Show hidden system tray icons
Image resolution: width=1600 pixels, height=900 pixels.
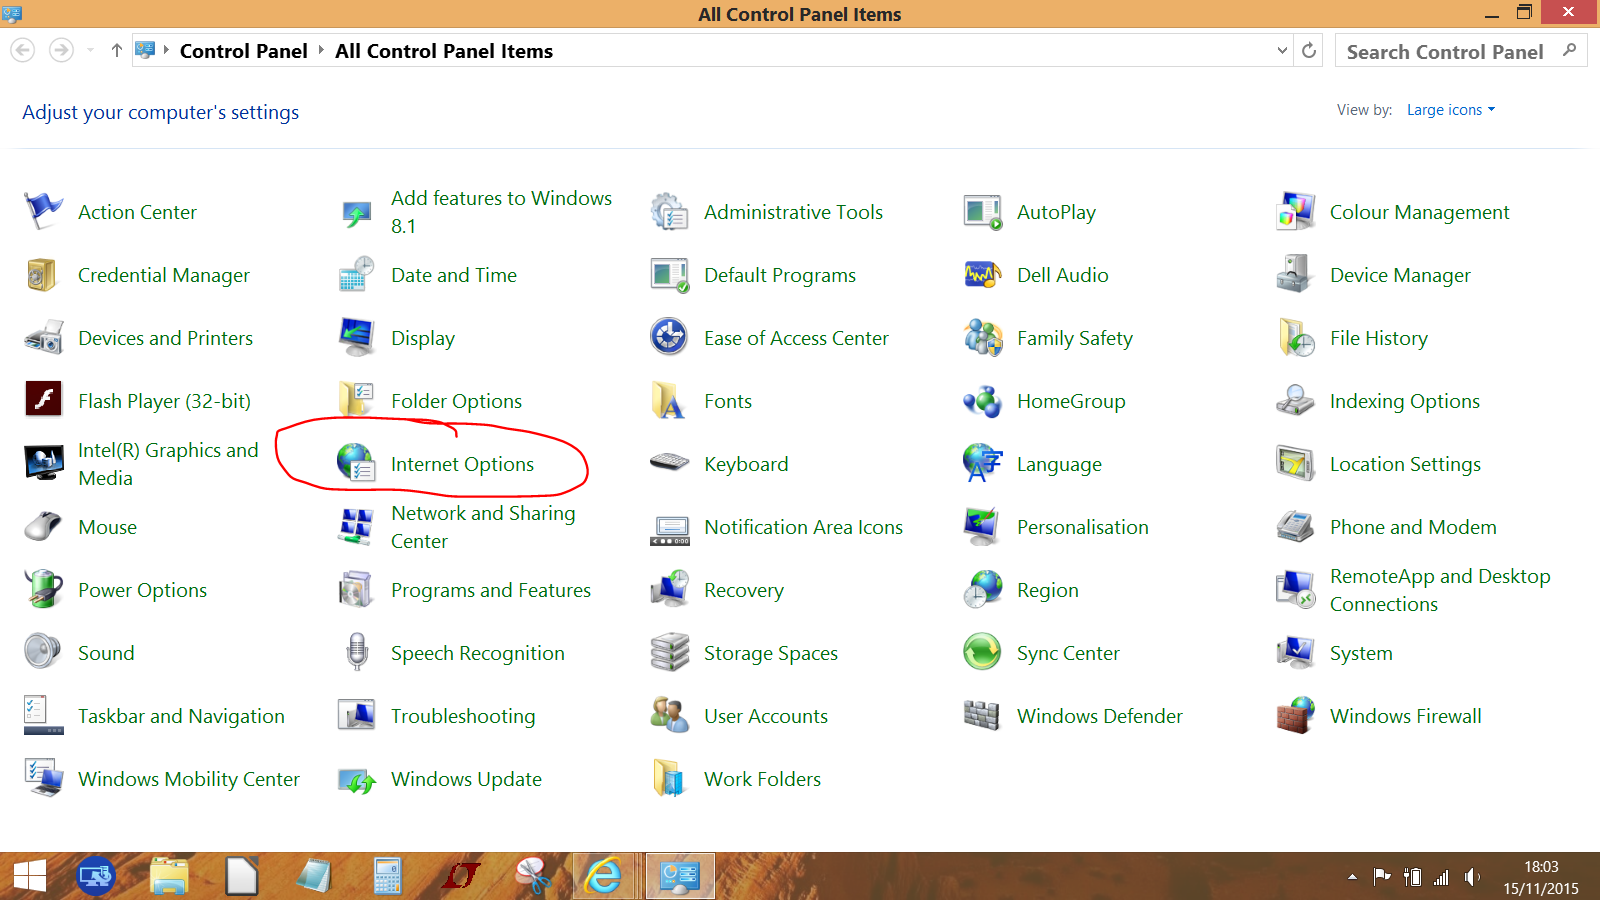(1352, 877)
